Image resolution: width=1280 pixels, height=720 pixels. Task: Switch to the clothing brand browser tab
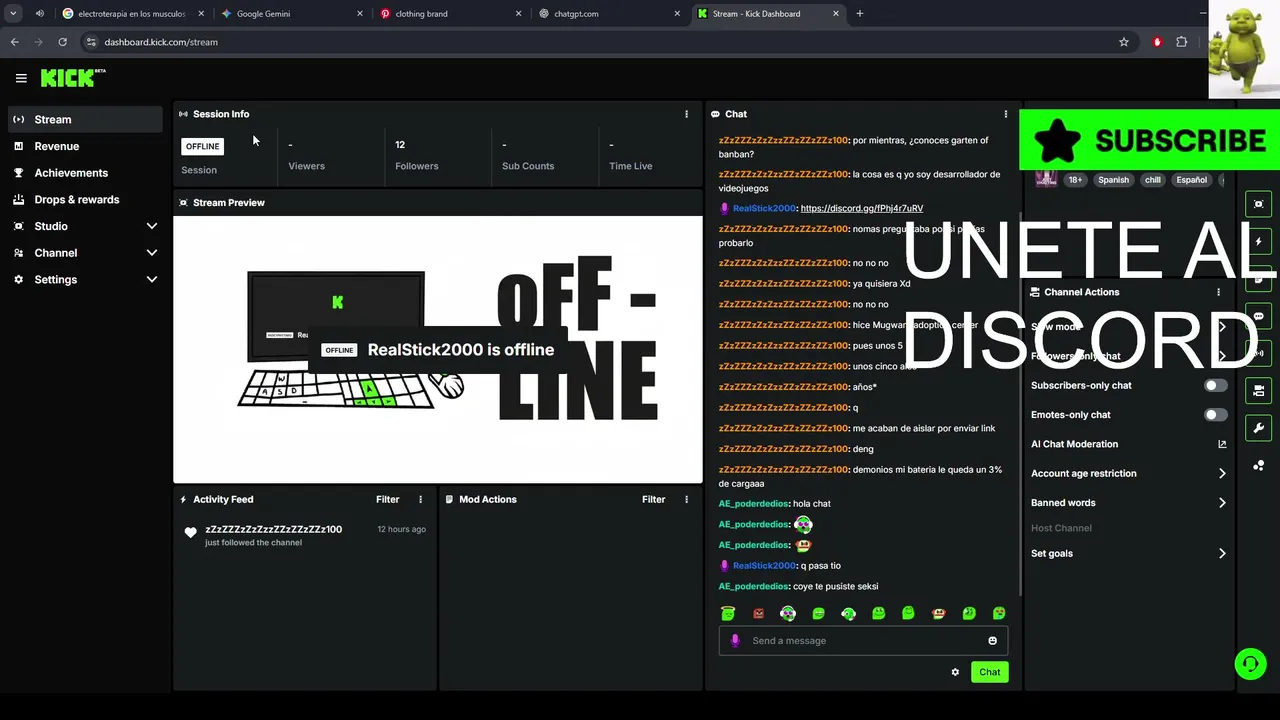point(449,14)
